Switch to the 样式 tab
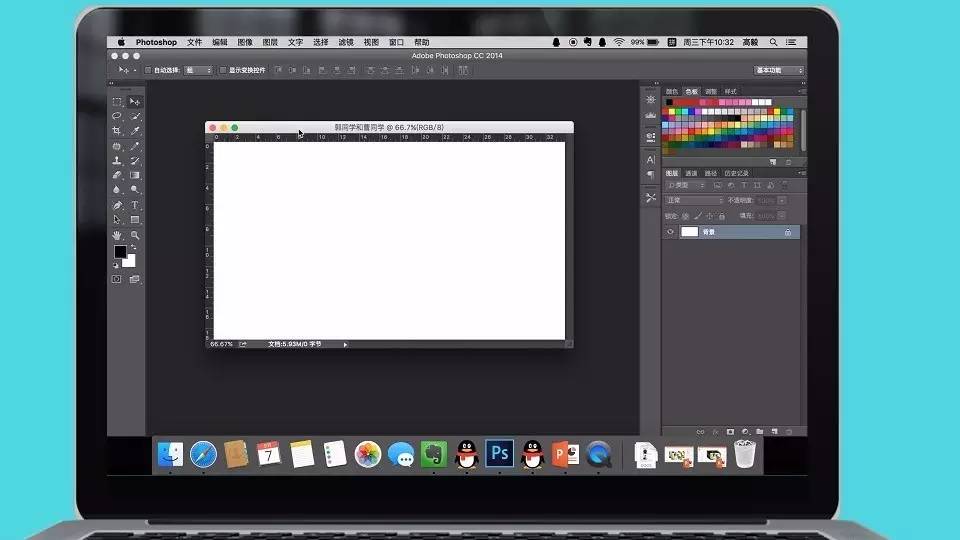Viewport: 960px width, 540px height. 730,91
